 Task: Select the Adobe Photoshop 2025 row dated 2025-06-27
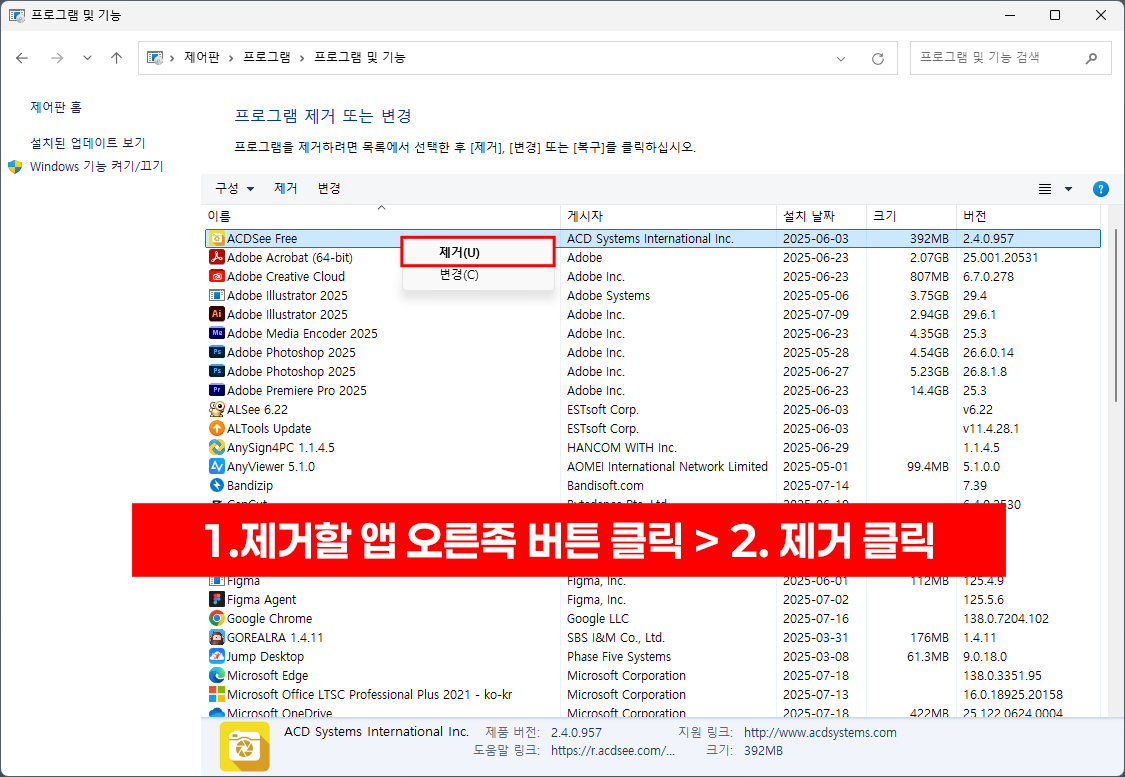[653, 371]
